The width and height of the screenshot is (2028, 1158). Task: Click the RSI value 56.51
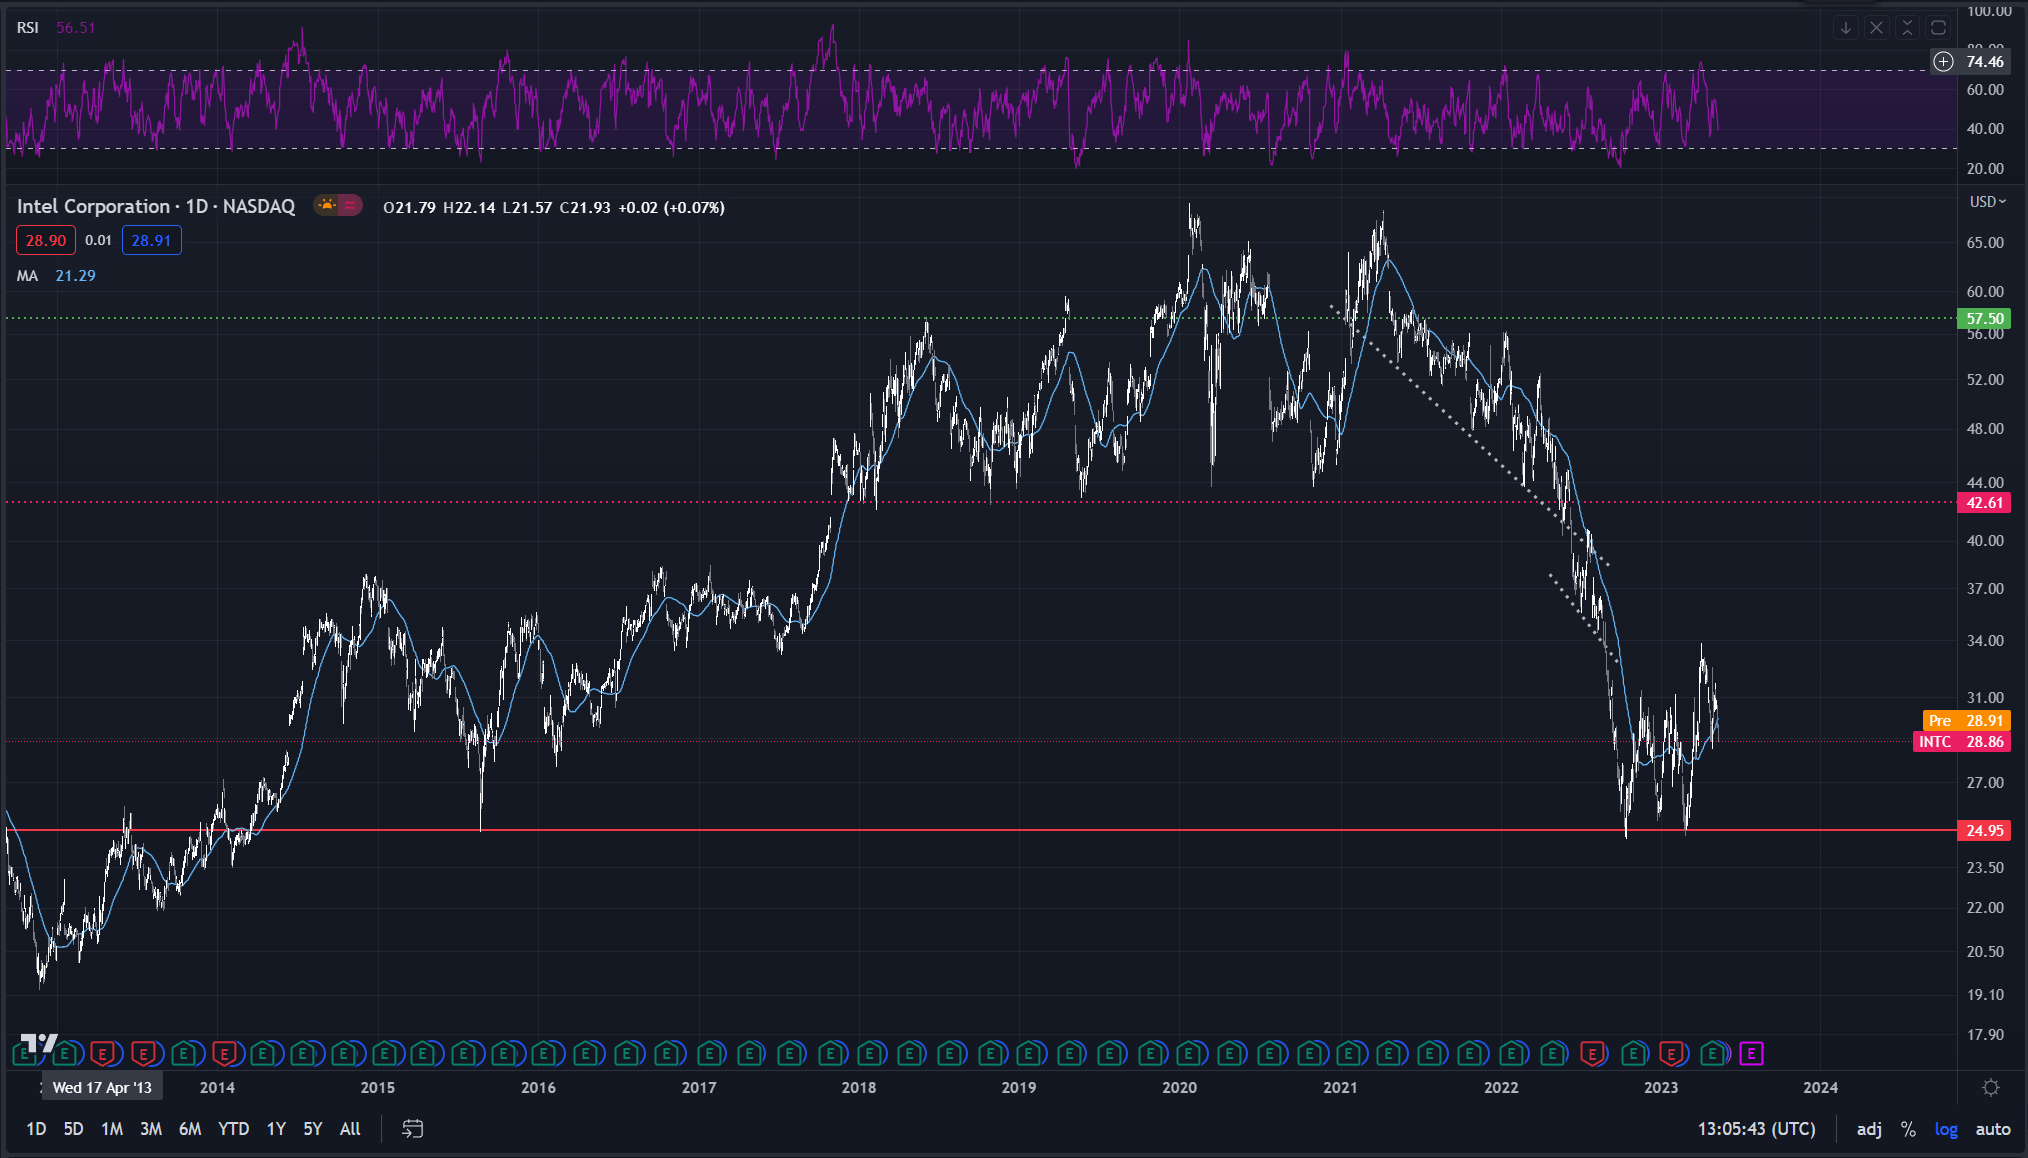(76, 28)
